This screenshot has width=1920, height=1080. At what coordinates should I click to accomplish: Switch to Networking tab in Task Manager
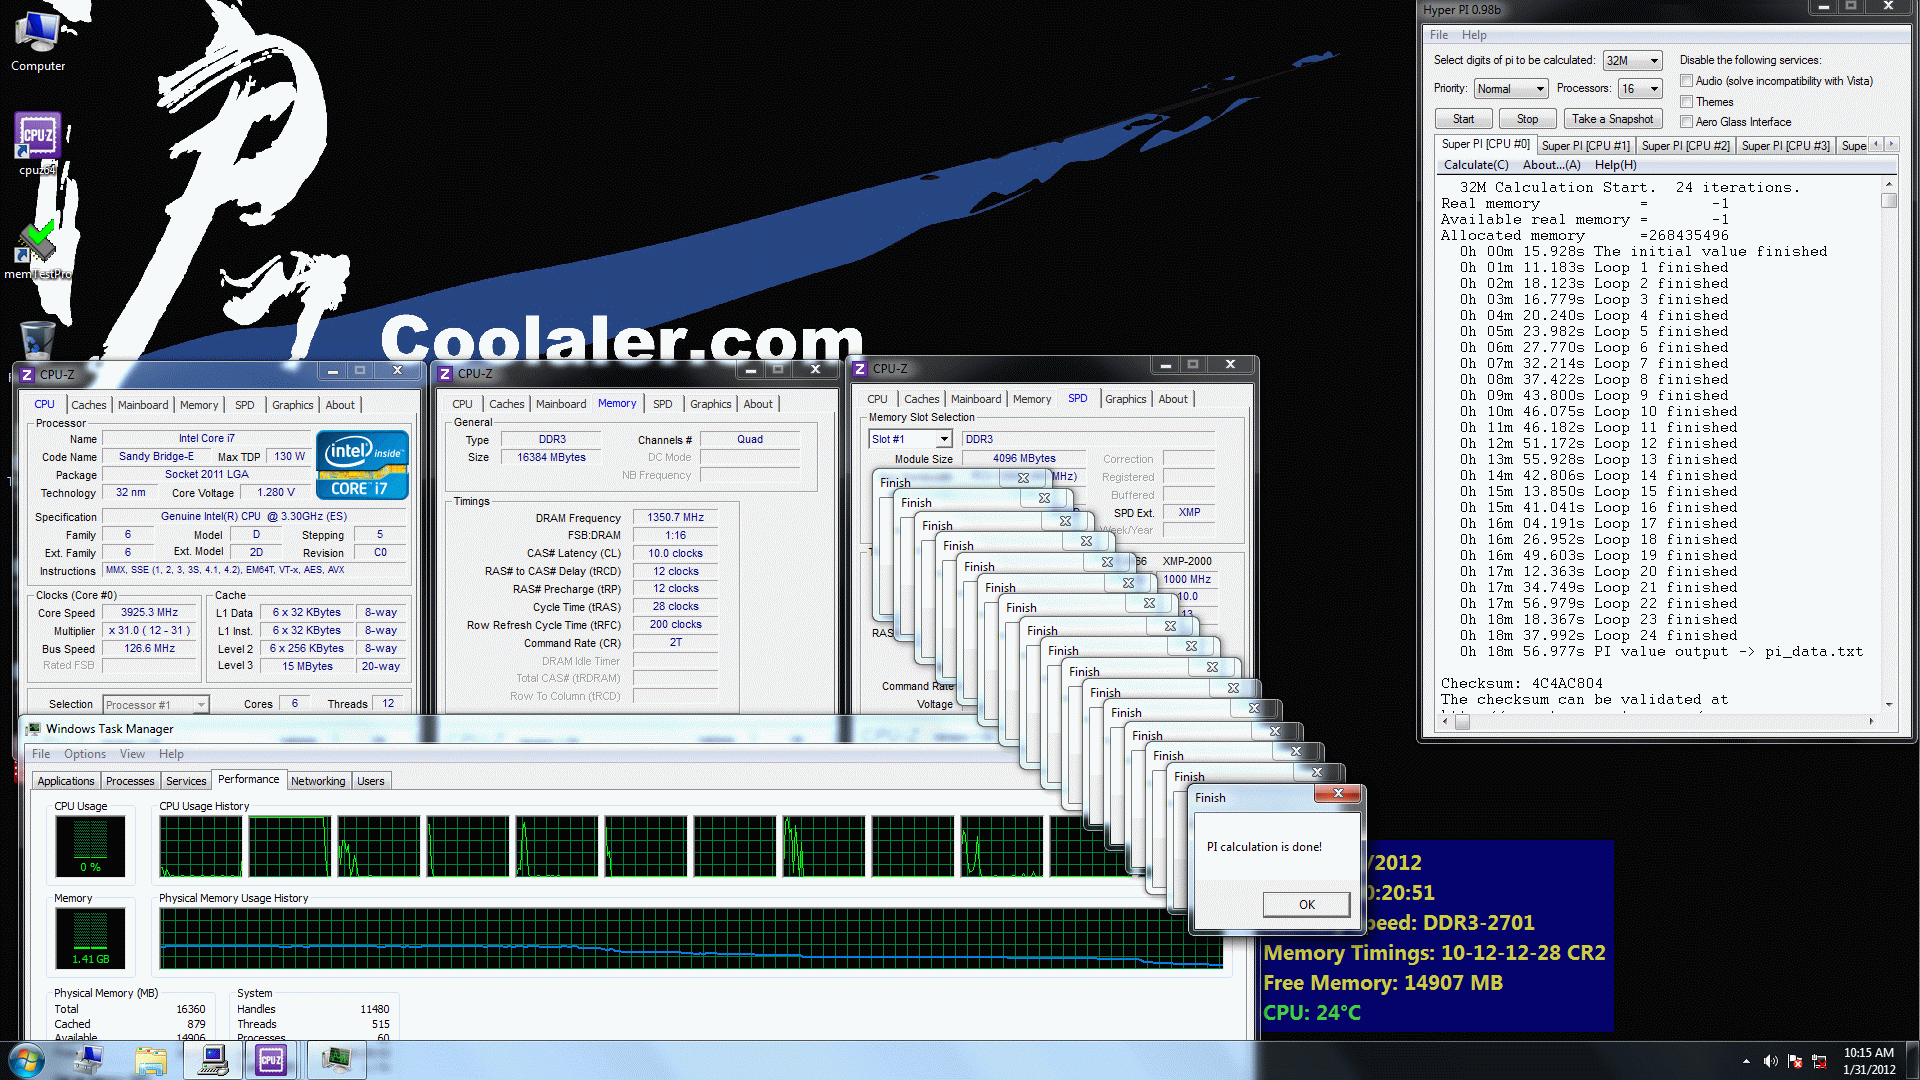coord(318,781)
